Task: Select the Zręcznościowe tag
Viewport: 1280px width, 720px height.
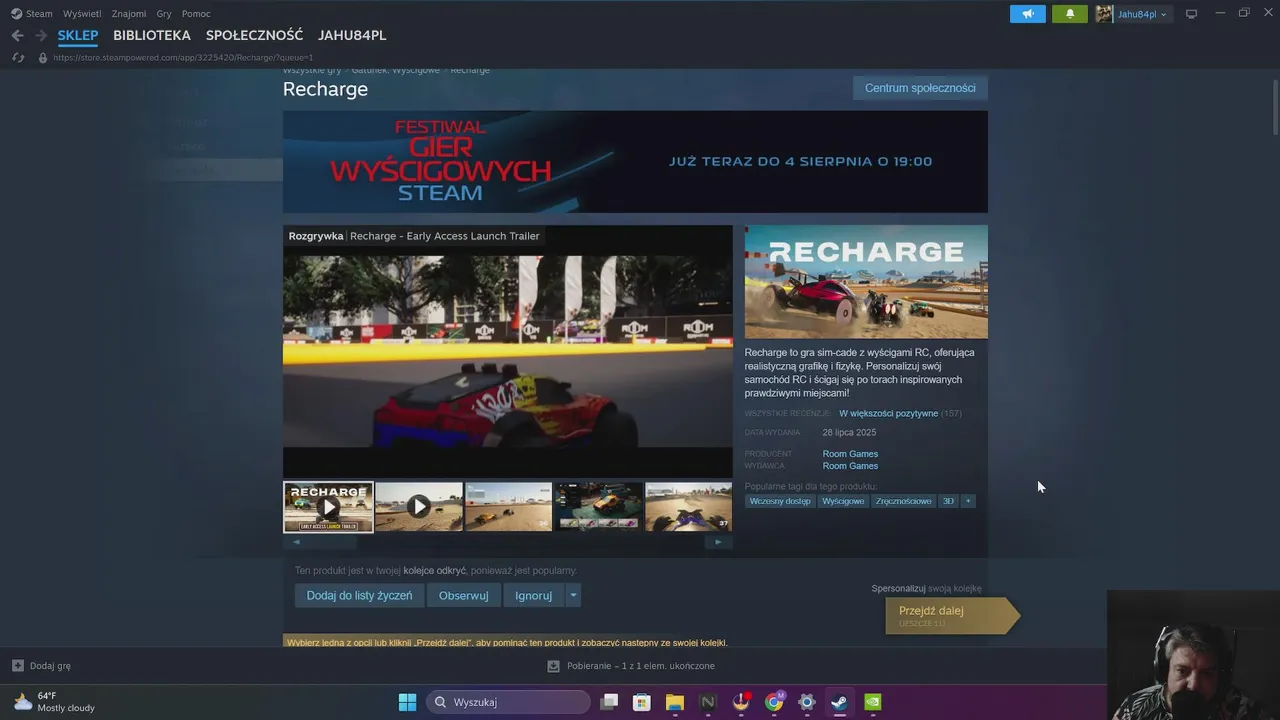Action: point(903,501)
